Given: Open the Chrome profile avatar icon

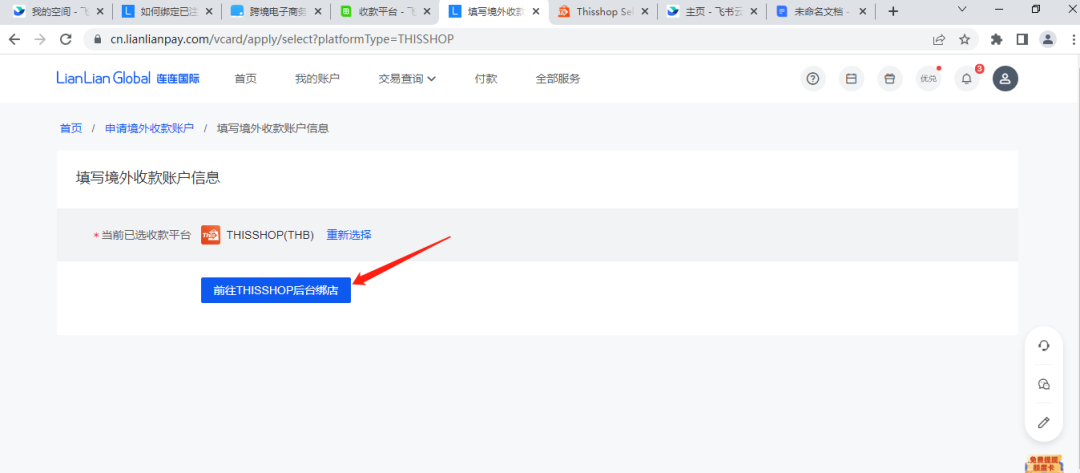Looking at the screenshot, I should click(1048, 39).
